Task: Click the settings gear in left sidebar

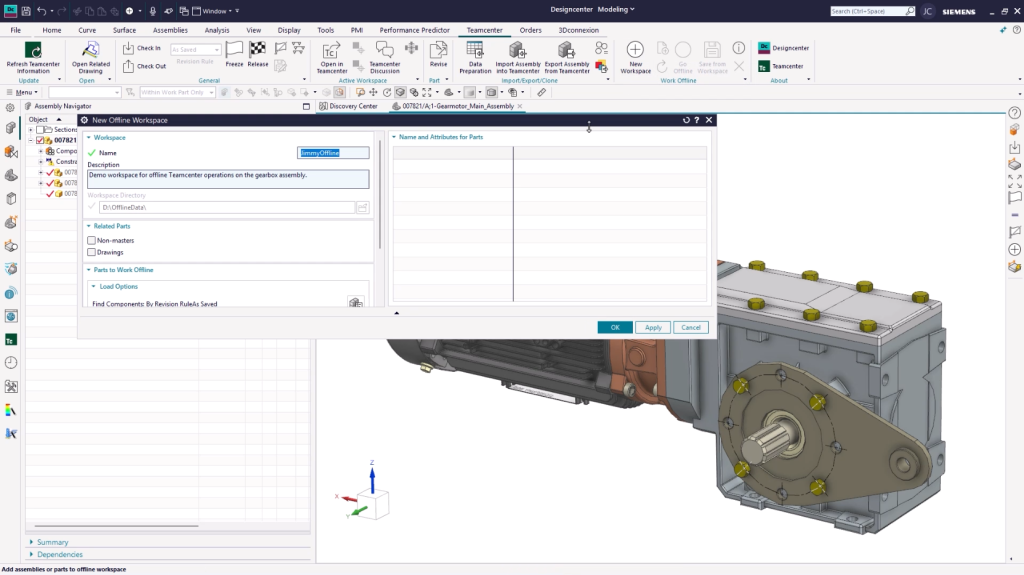Action: tap(10, 108)
